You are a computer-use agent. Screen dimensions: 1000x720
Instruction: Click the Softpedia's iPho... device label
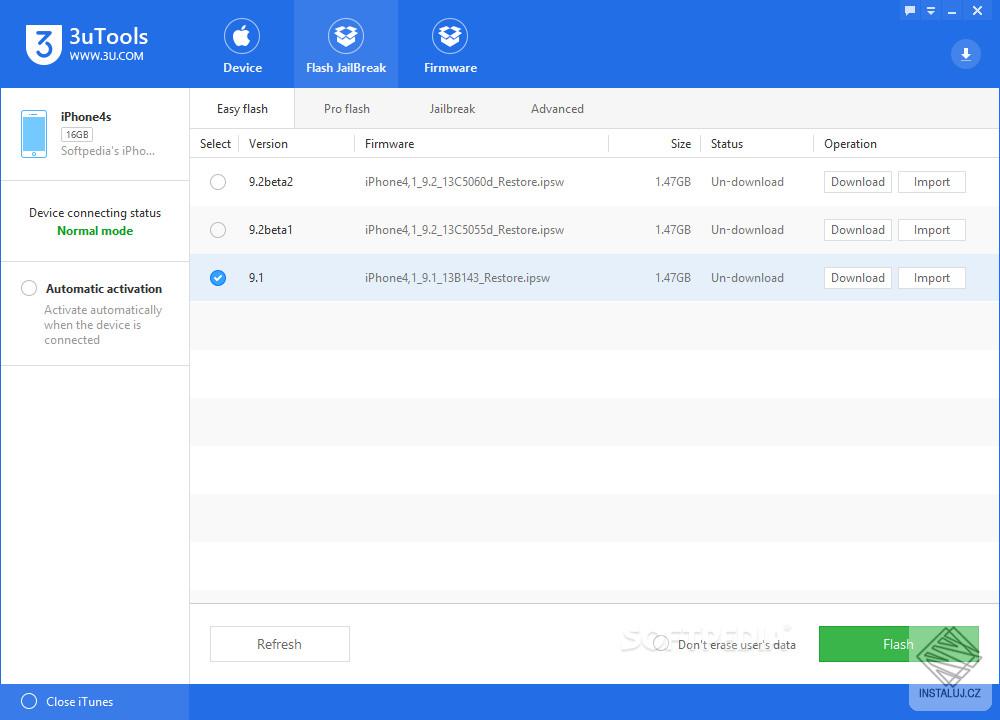[x=108, y=151]
